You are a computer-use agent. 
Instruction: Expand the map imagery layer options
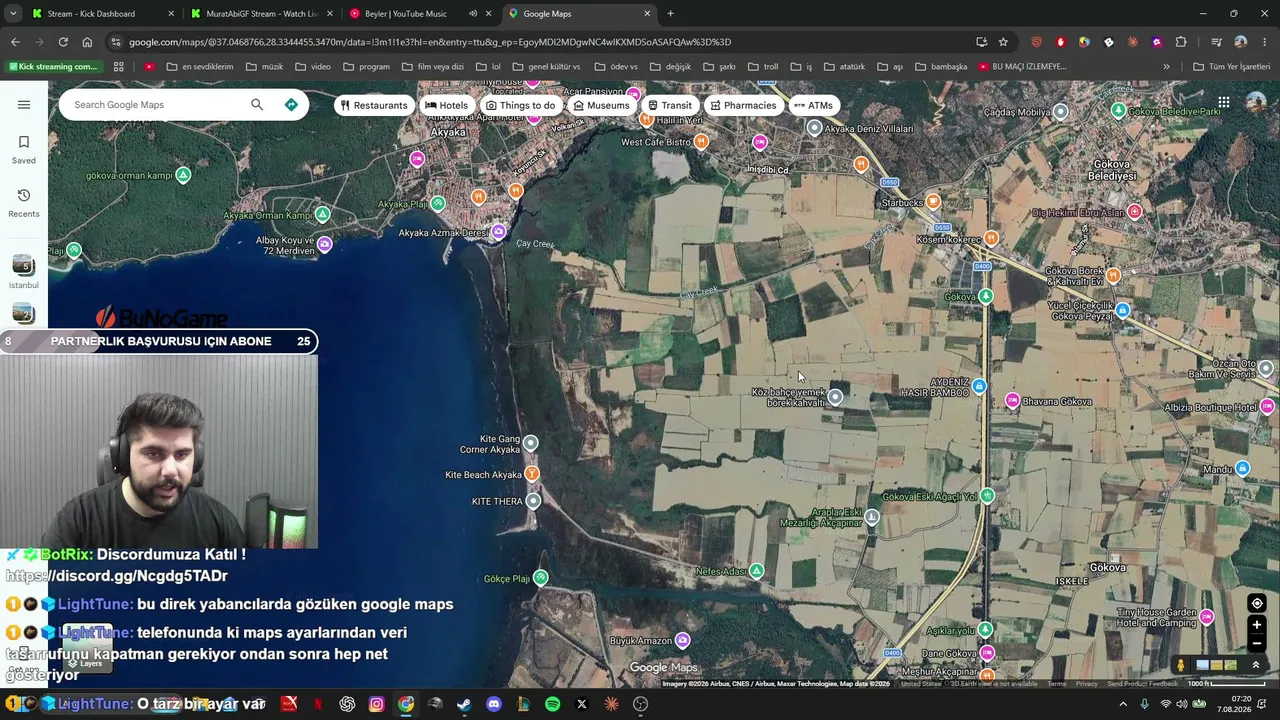point(1256,665)
